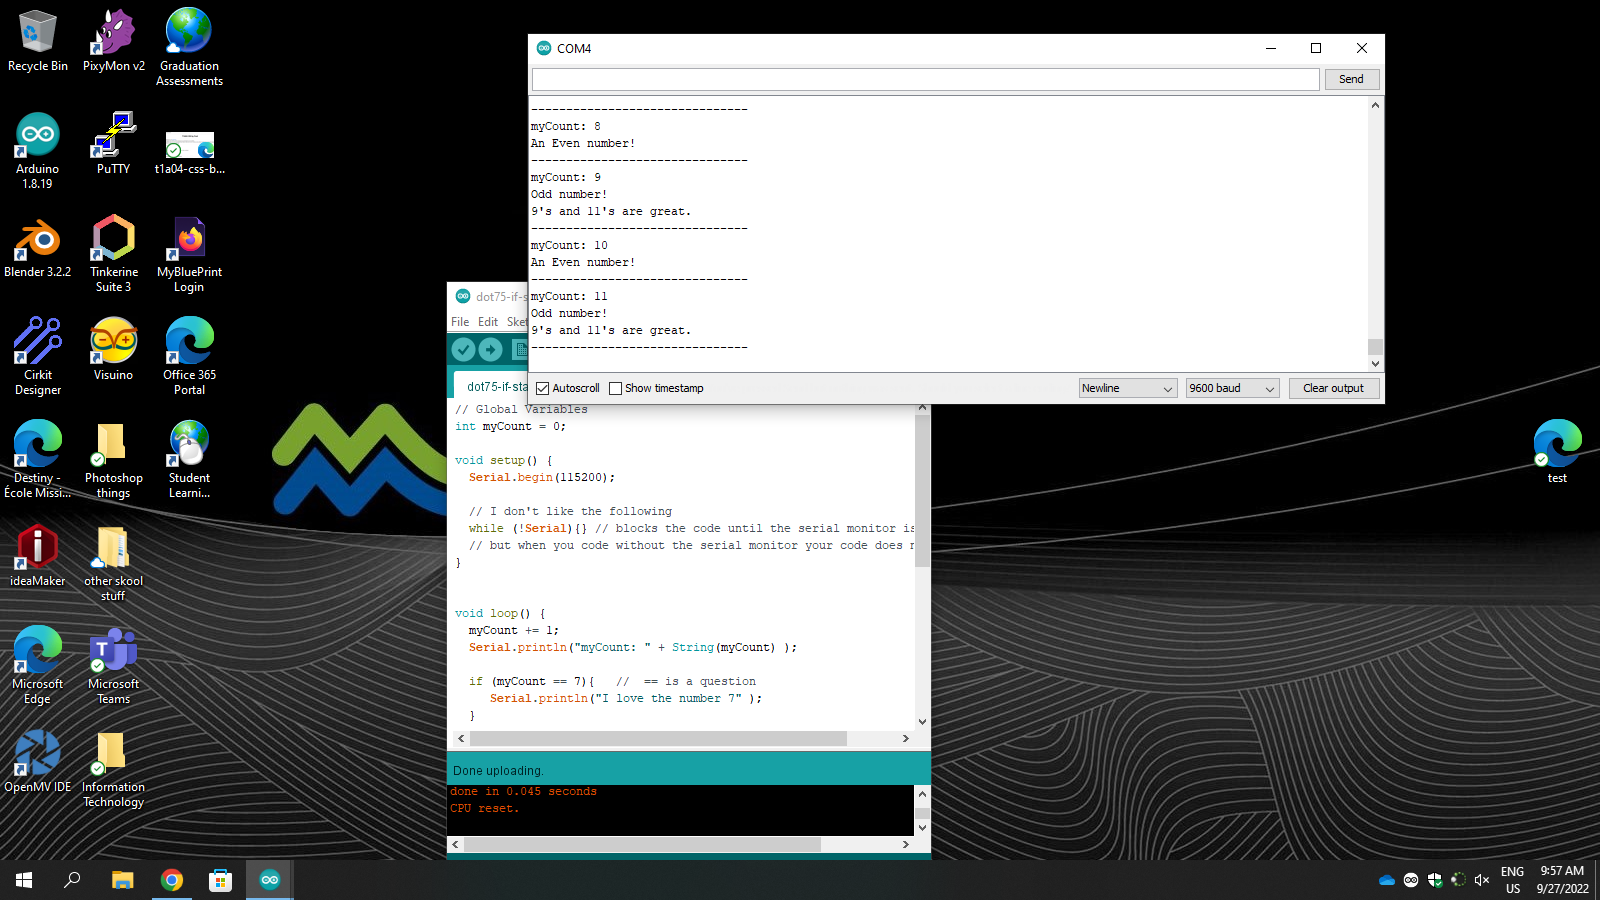Click the Send button in COM4 monitor
Viewport: 1600px width, 900px height.
(1352, 79)
